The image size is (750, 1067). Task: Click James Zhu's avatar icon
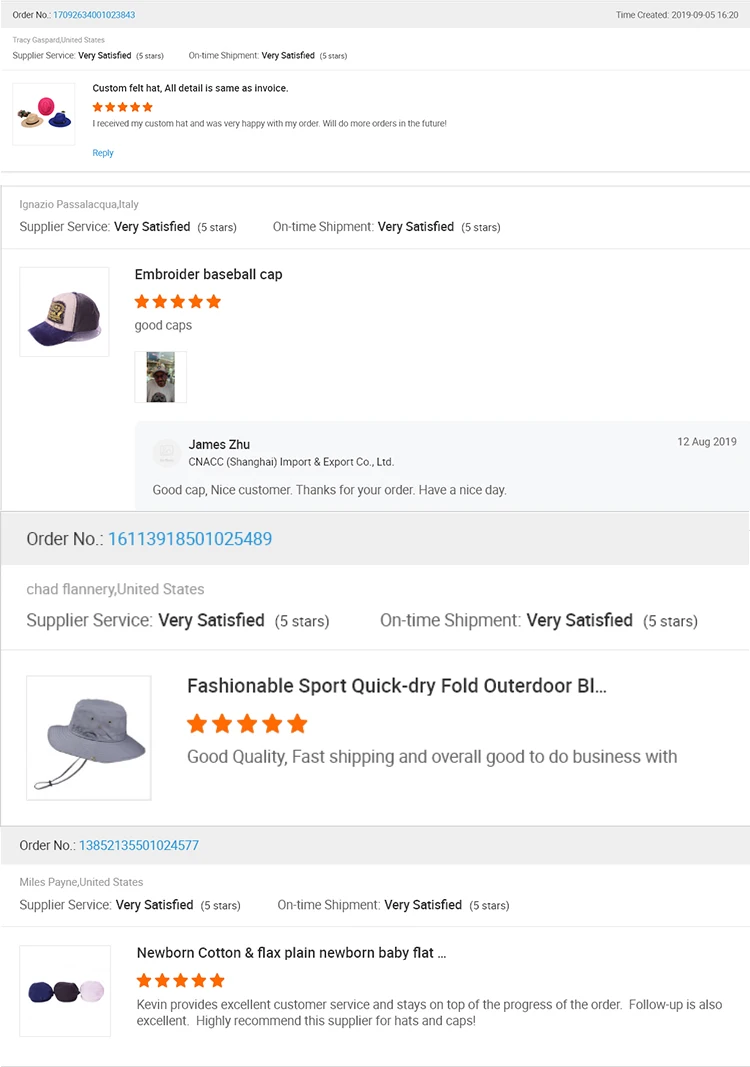[166, 453]
